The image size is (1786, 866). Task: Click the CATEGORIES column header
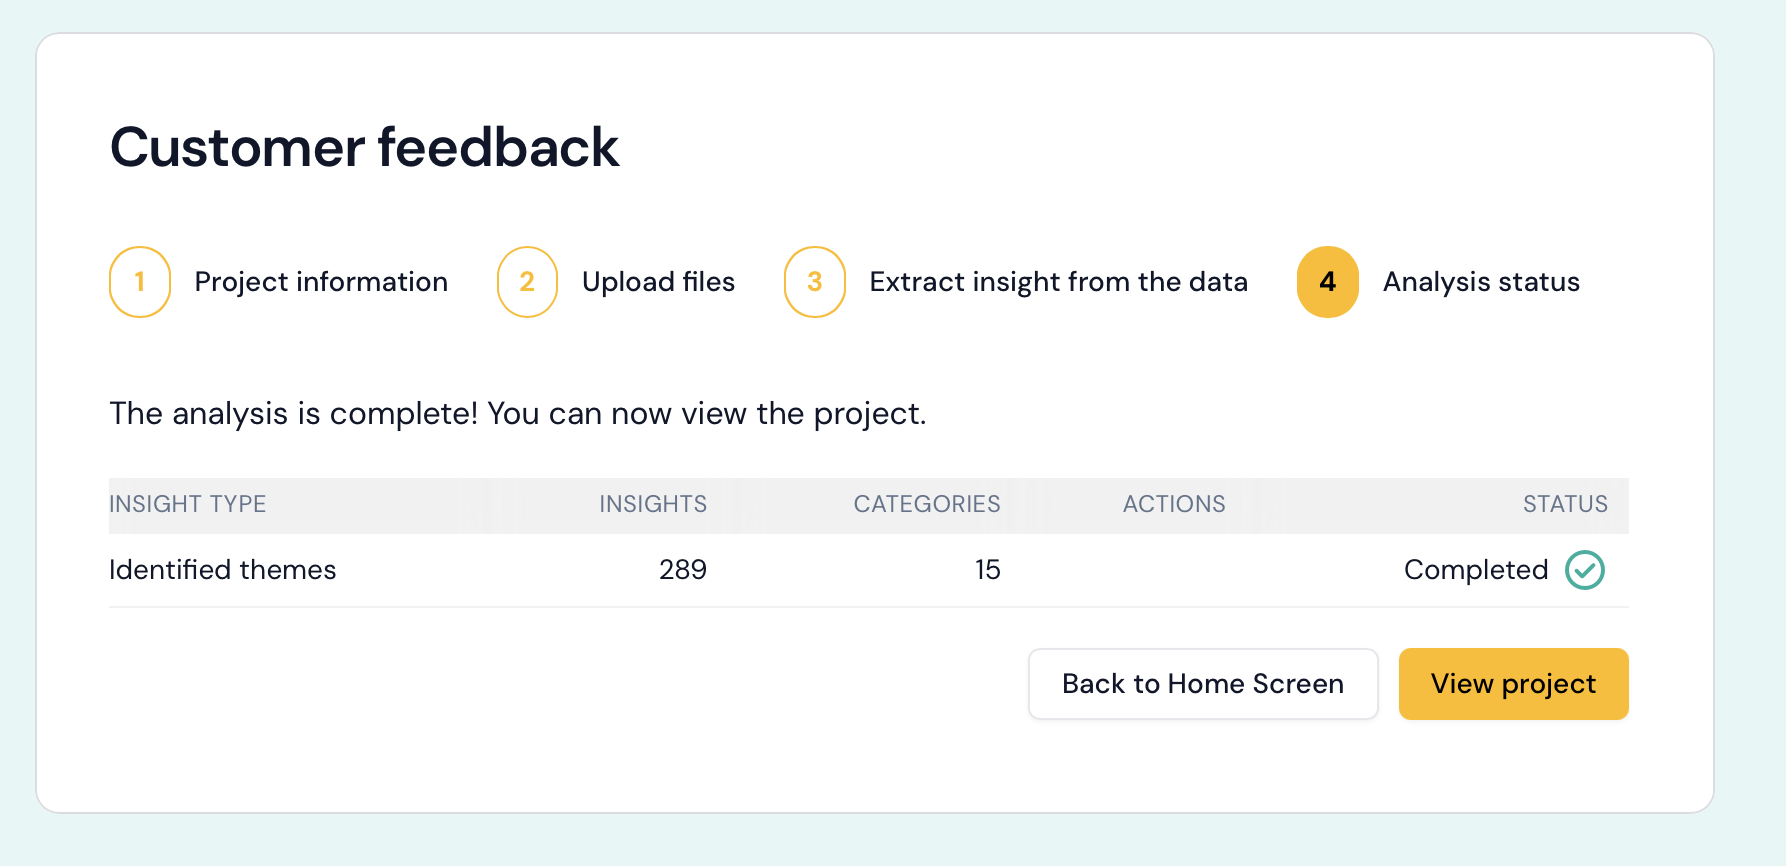pyautogui.click(x=926, y=504)
